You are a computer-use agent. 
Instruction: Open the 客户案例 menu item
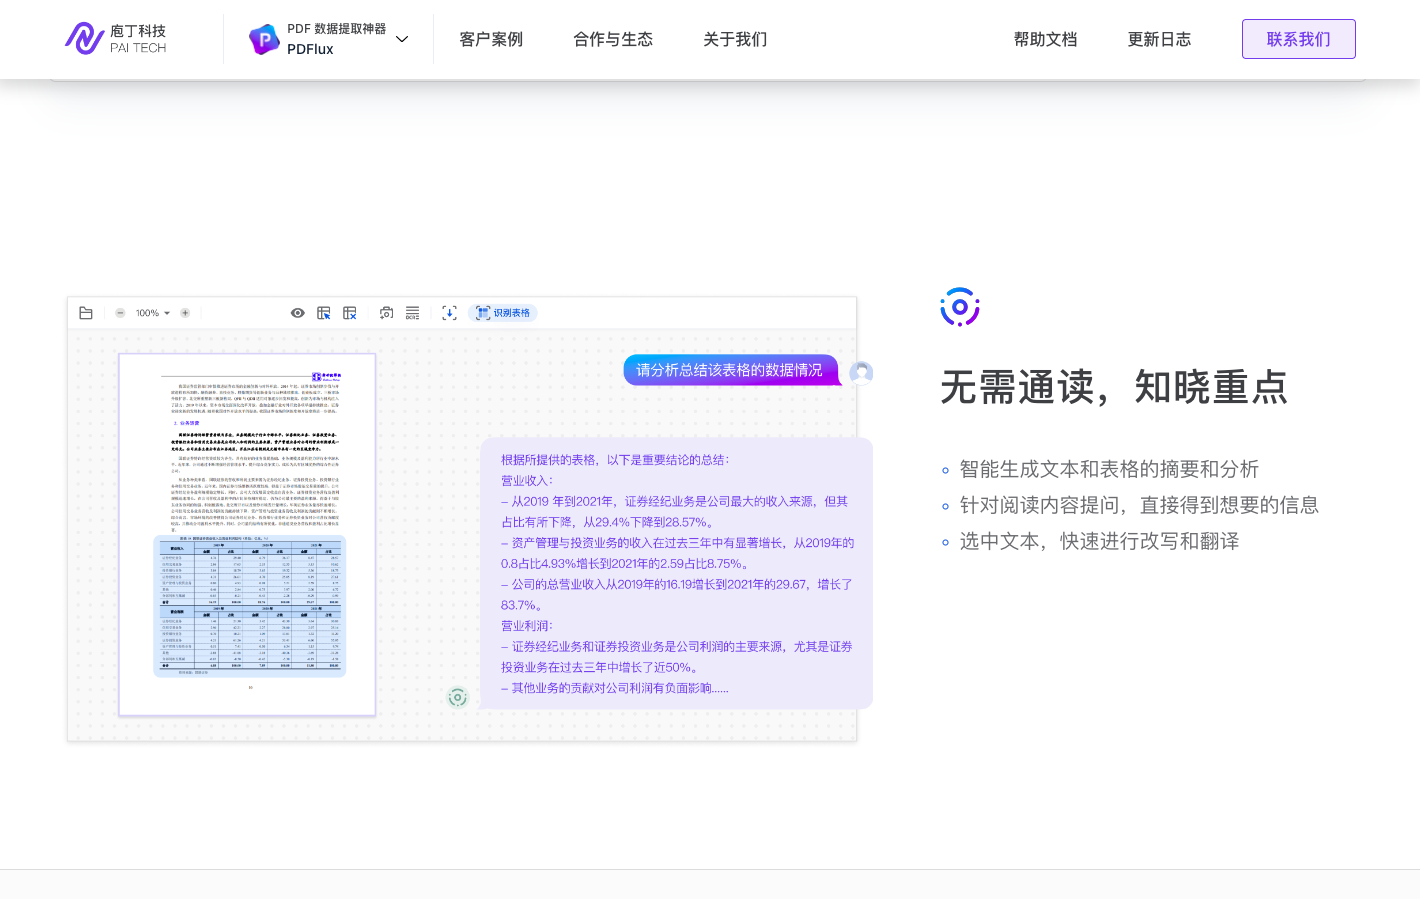tap(491, 39)
